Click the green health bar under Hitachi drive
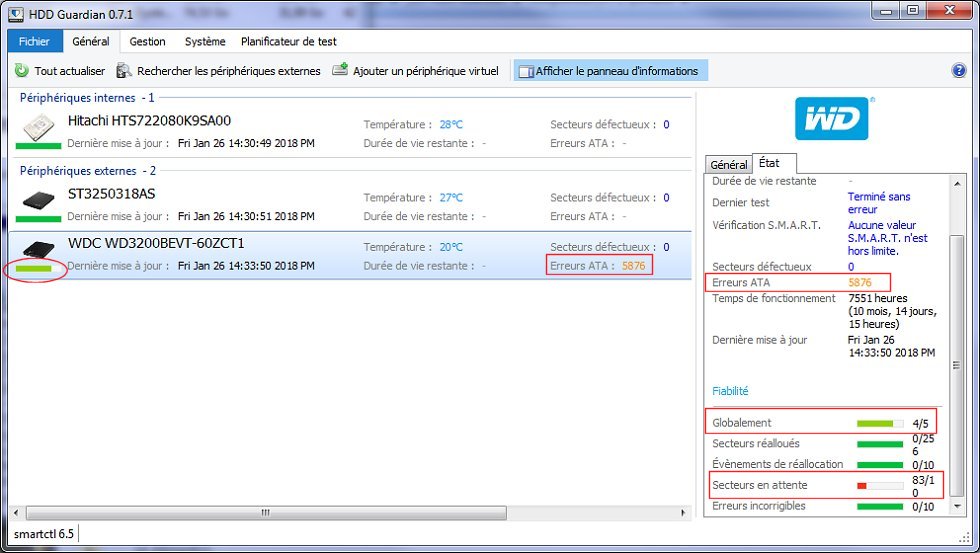 38,146
